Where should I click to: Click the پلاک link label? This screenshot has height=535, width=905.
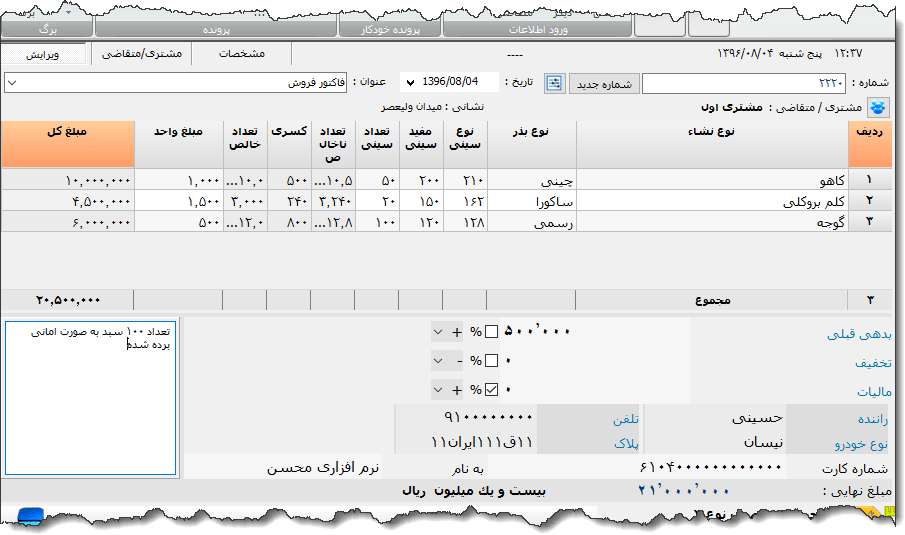(626, 444)
